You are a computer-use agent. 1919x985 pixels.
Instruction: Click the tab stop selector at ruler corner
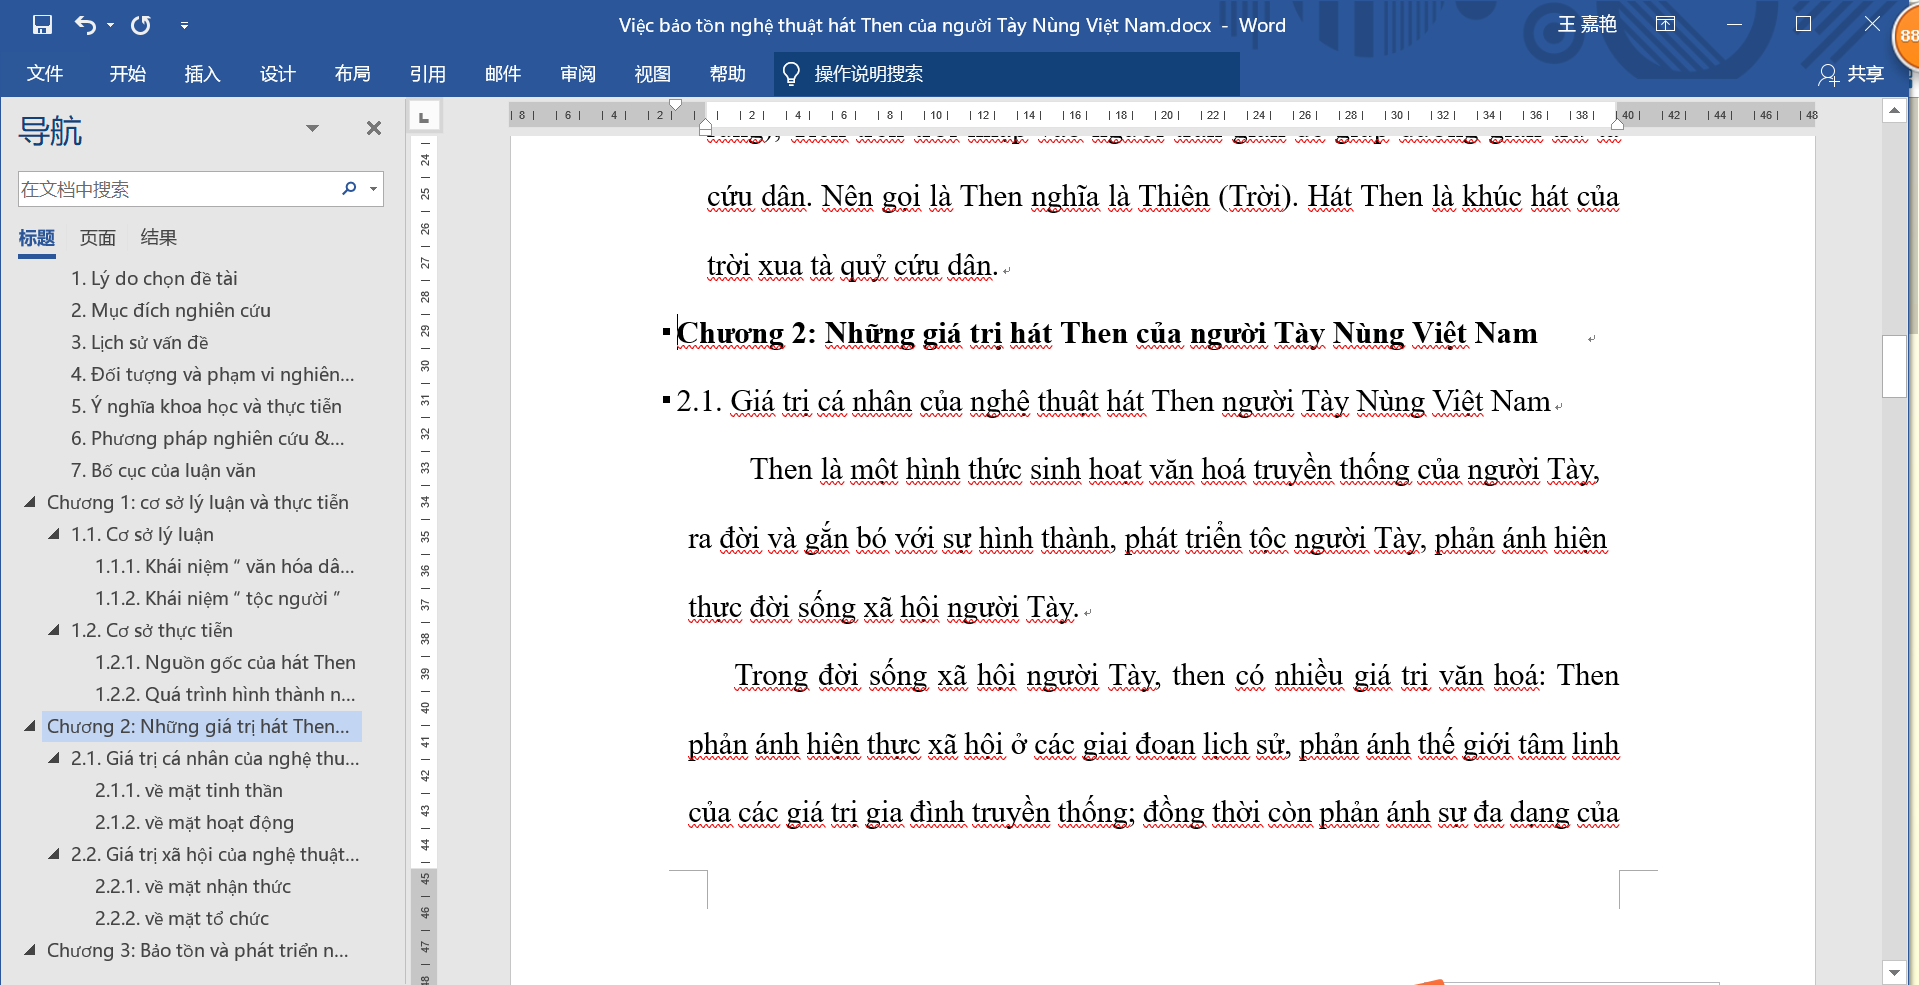coord(424,118)
